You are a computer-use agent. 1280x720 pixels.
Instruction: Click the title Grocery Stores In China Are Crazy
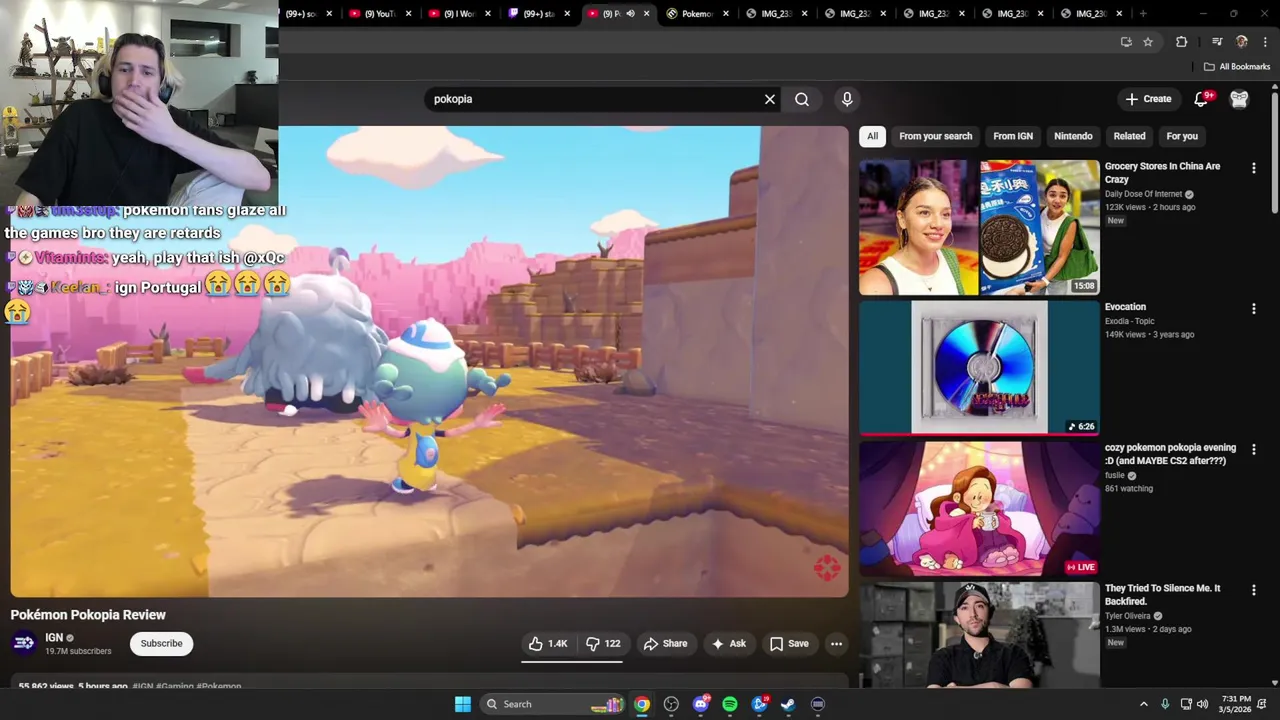pos(1162,173)
